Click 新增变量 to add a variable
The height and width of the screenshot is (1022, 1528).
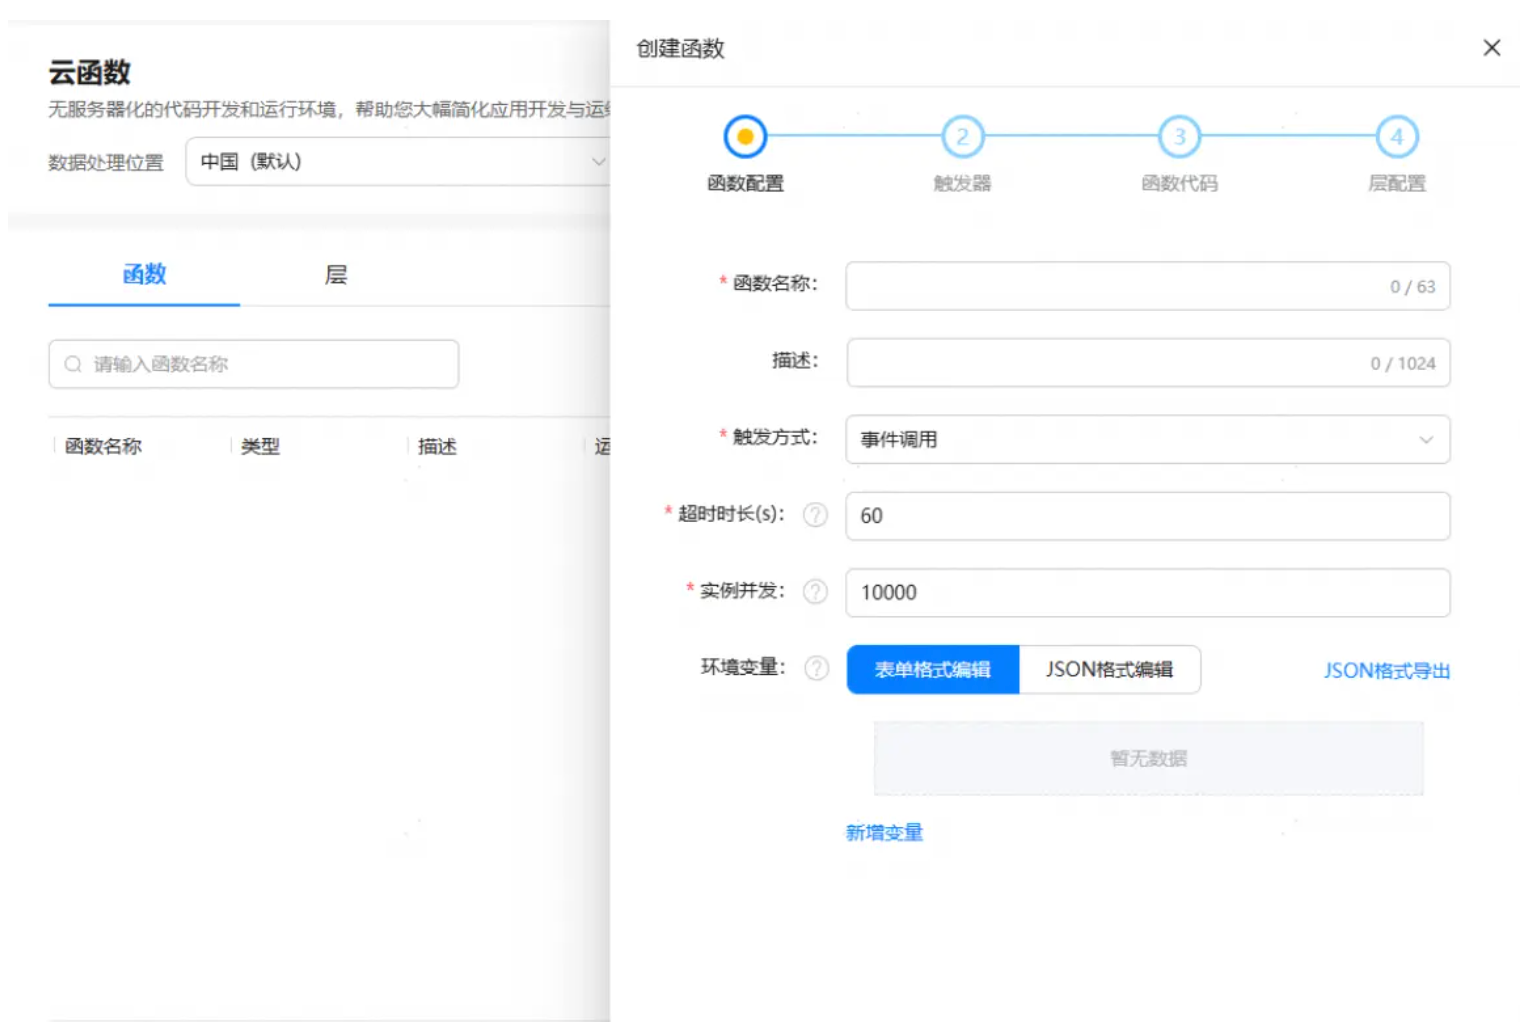click(884, 833)
